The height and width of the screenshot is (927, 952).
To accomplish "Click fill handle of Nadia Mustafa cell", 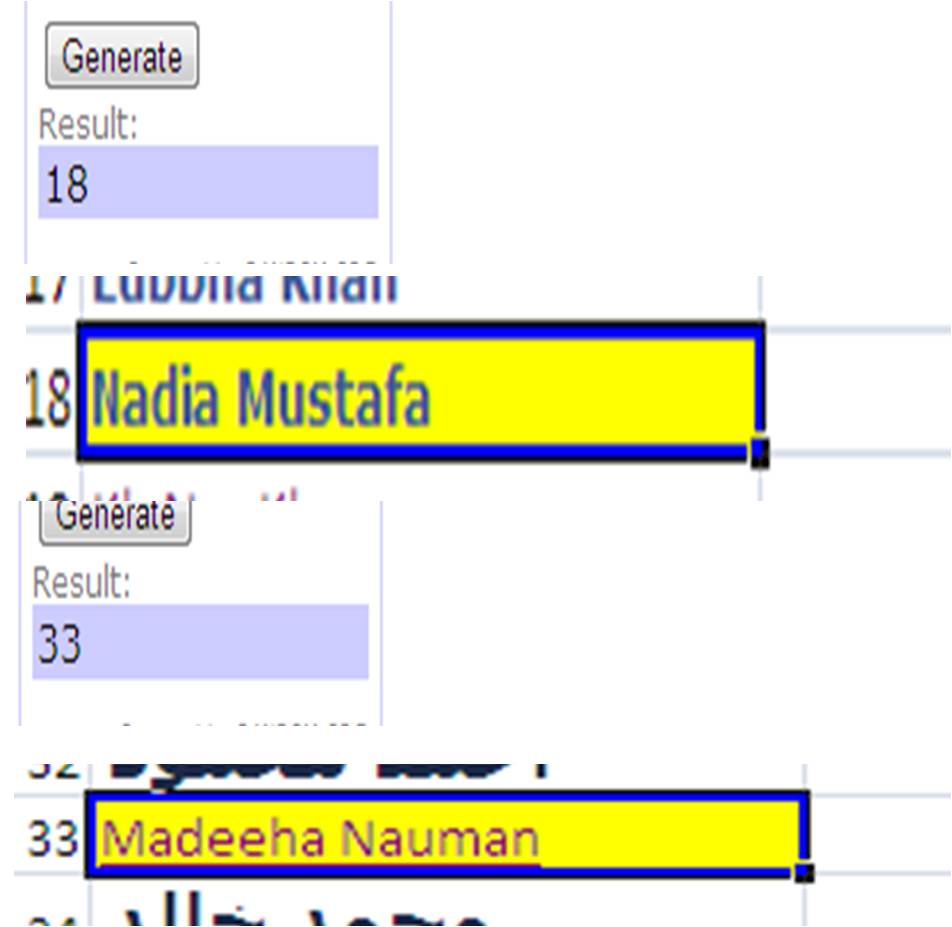I will click(x=759, y=455).
